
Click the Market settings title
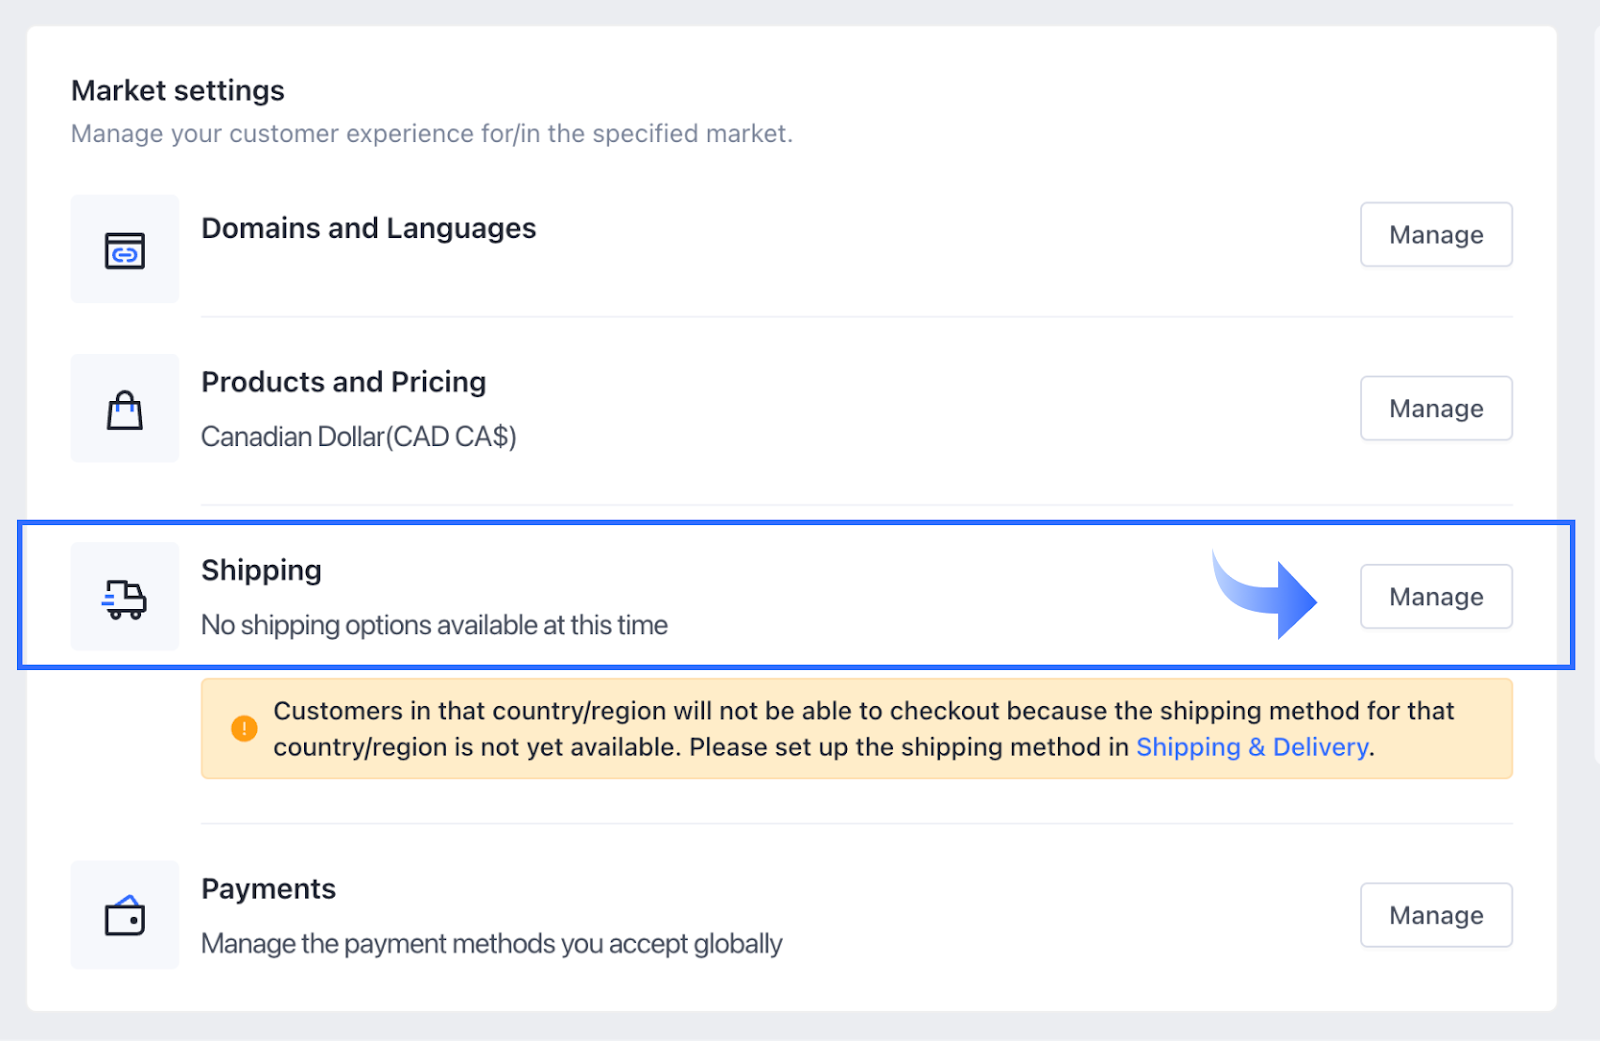tap(178, 91)
